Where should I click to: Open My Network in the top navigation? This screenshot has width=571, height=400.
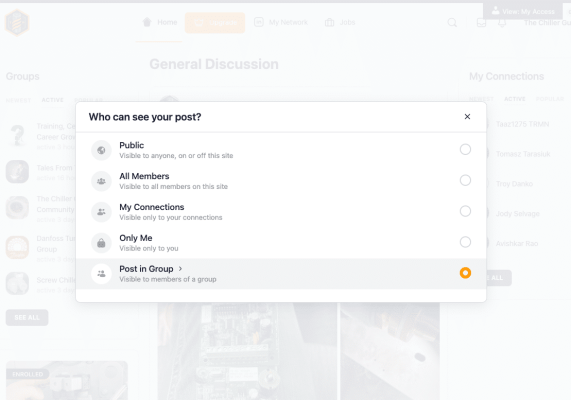click(281, 22)
